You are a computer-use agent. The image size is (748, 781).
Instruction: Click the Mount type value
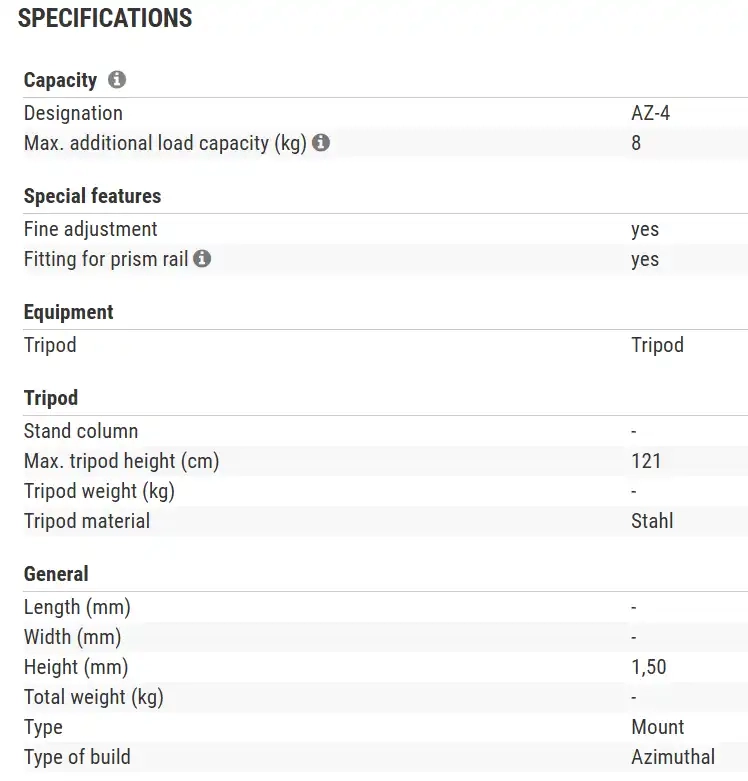click(658, 727)
